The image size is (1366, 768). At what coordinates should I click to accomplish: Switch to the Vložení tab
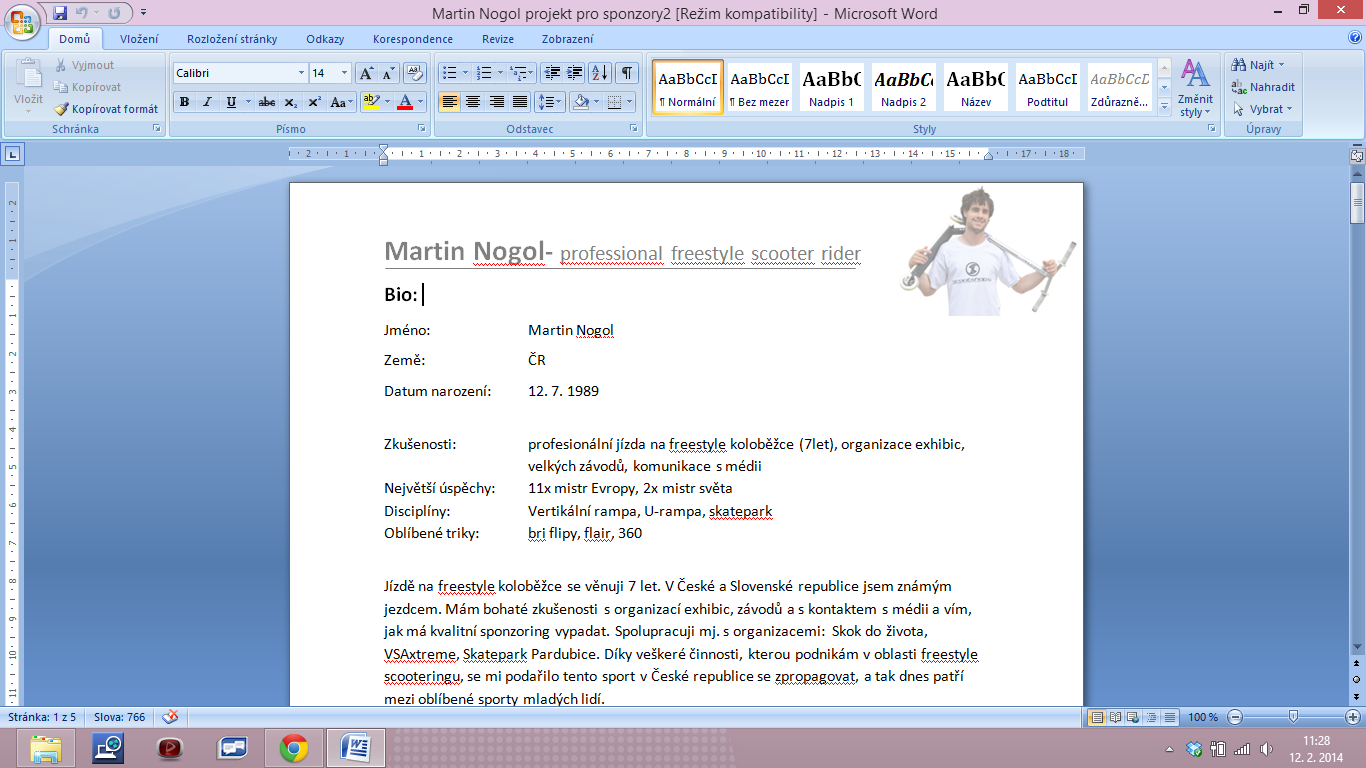coord(140,39)
